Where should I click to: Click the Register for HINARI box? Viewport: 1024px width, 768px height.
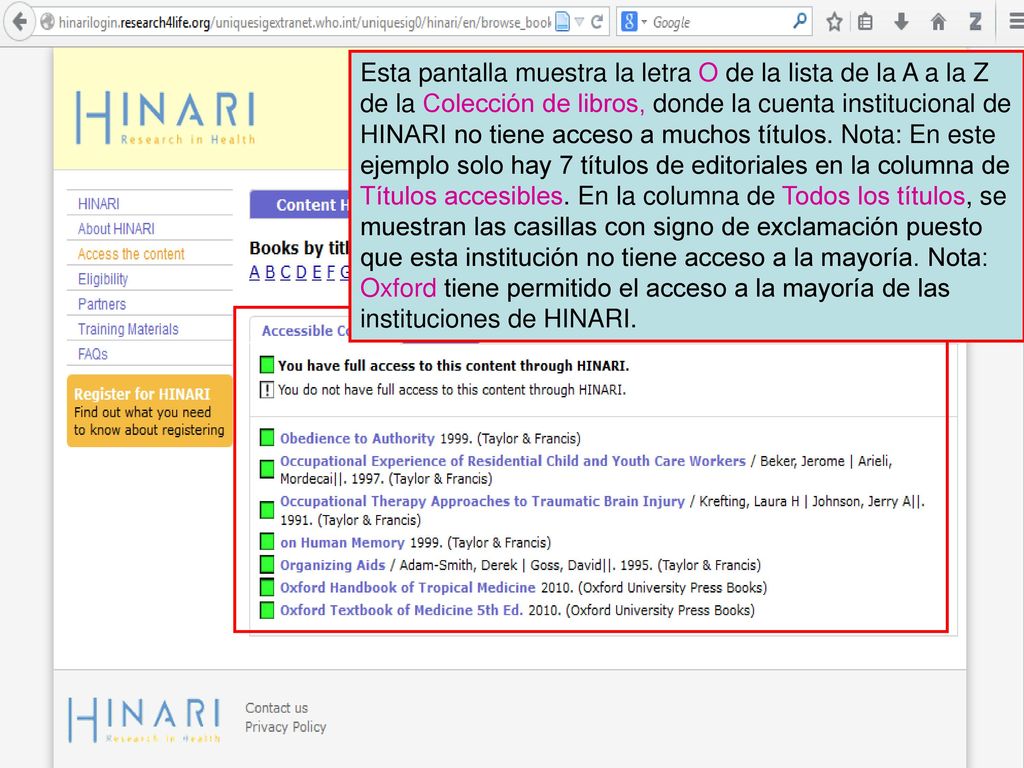coord(150,411)
